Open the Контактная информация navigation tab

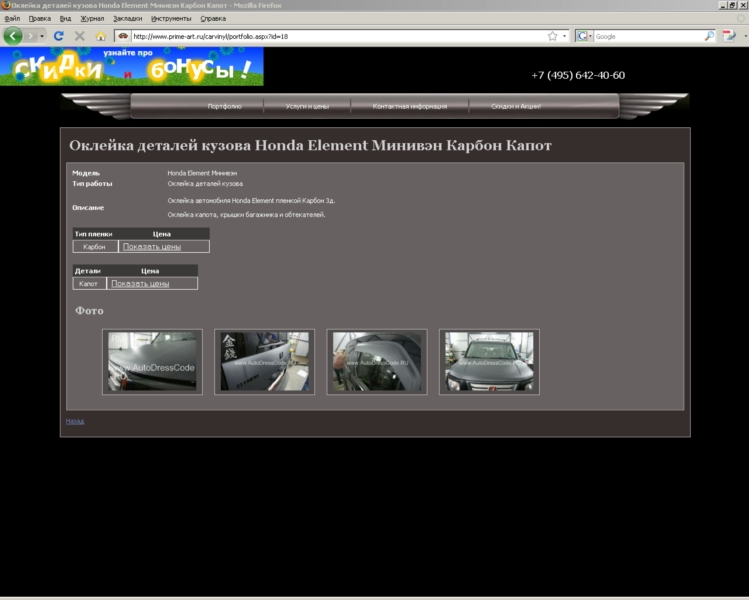410,106
